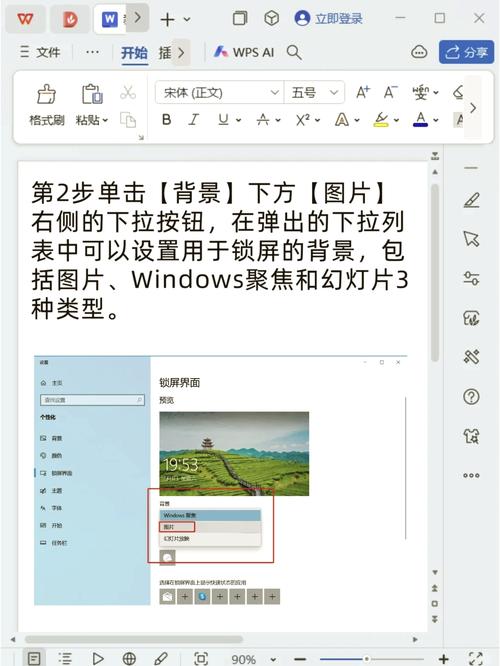Toggle bold formatting
Viewport: 500px width, 666px height.
point(167,120)
